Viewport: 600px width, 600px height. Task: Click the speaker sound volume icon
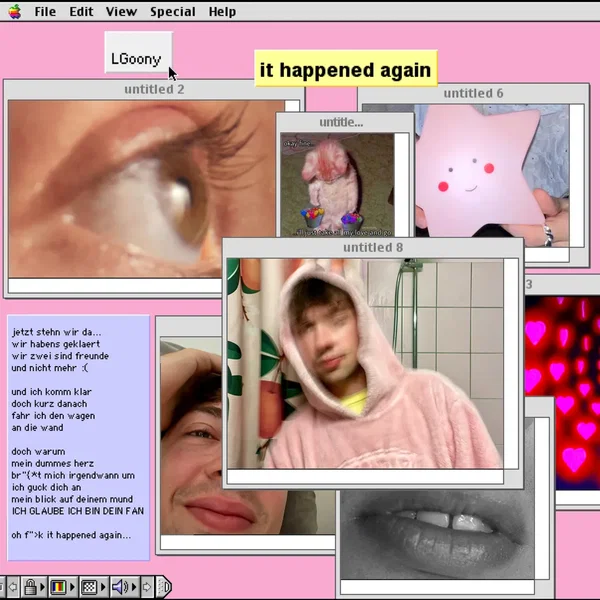click(x=119, y=587)
